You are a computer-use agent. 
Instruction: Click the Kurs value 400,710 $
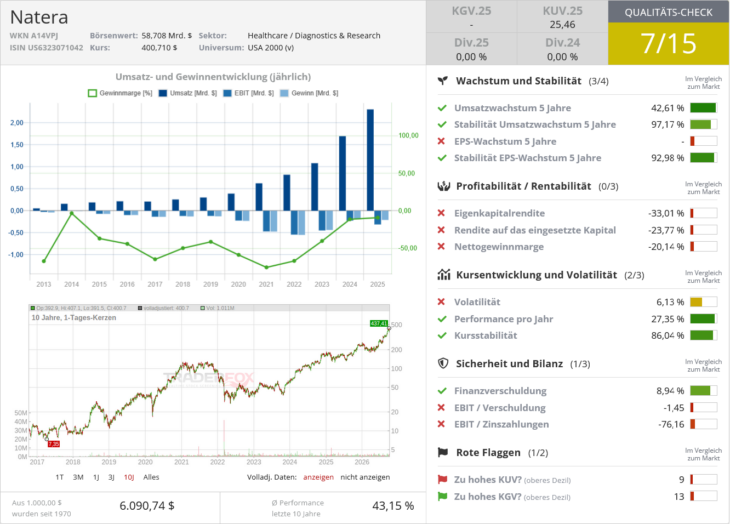click(x=159, y=47)
